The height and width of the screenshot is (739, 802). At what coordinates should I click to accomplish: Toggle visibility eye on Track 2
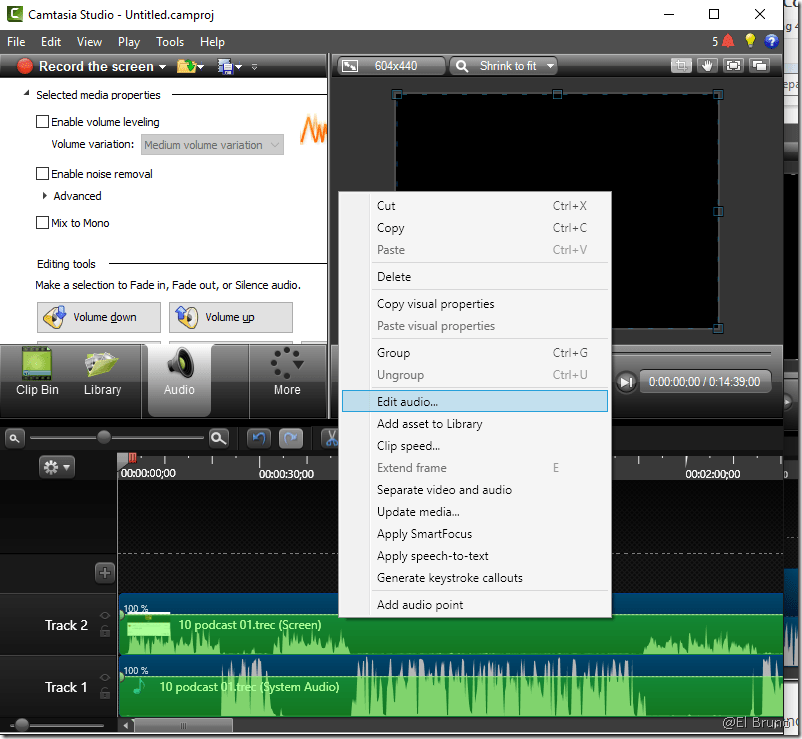pyautogui.click(x=105, y=616)
